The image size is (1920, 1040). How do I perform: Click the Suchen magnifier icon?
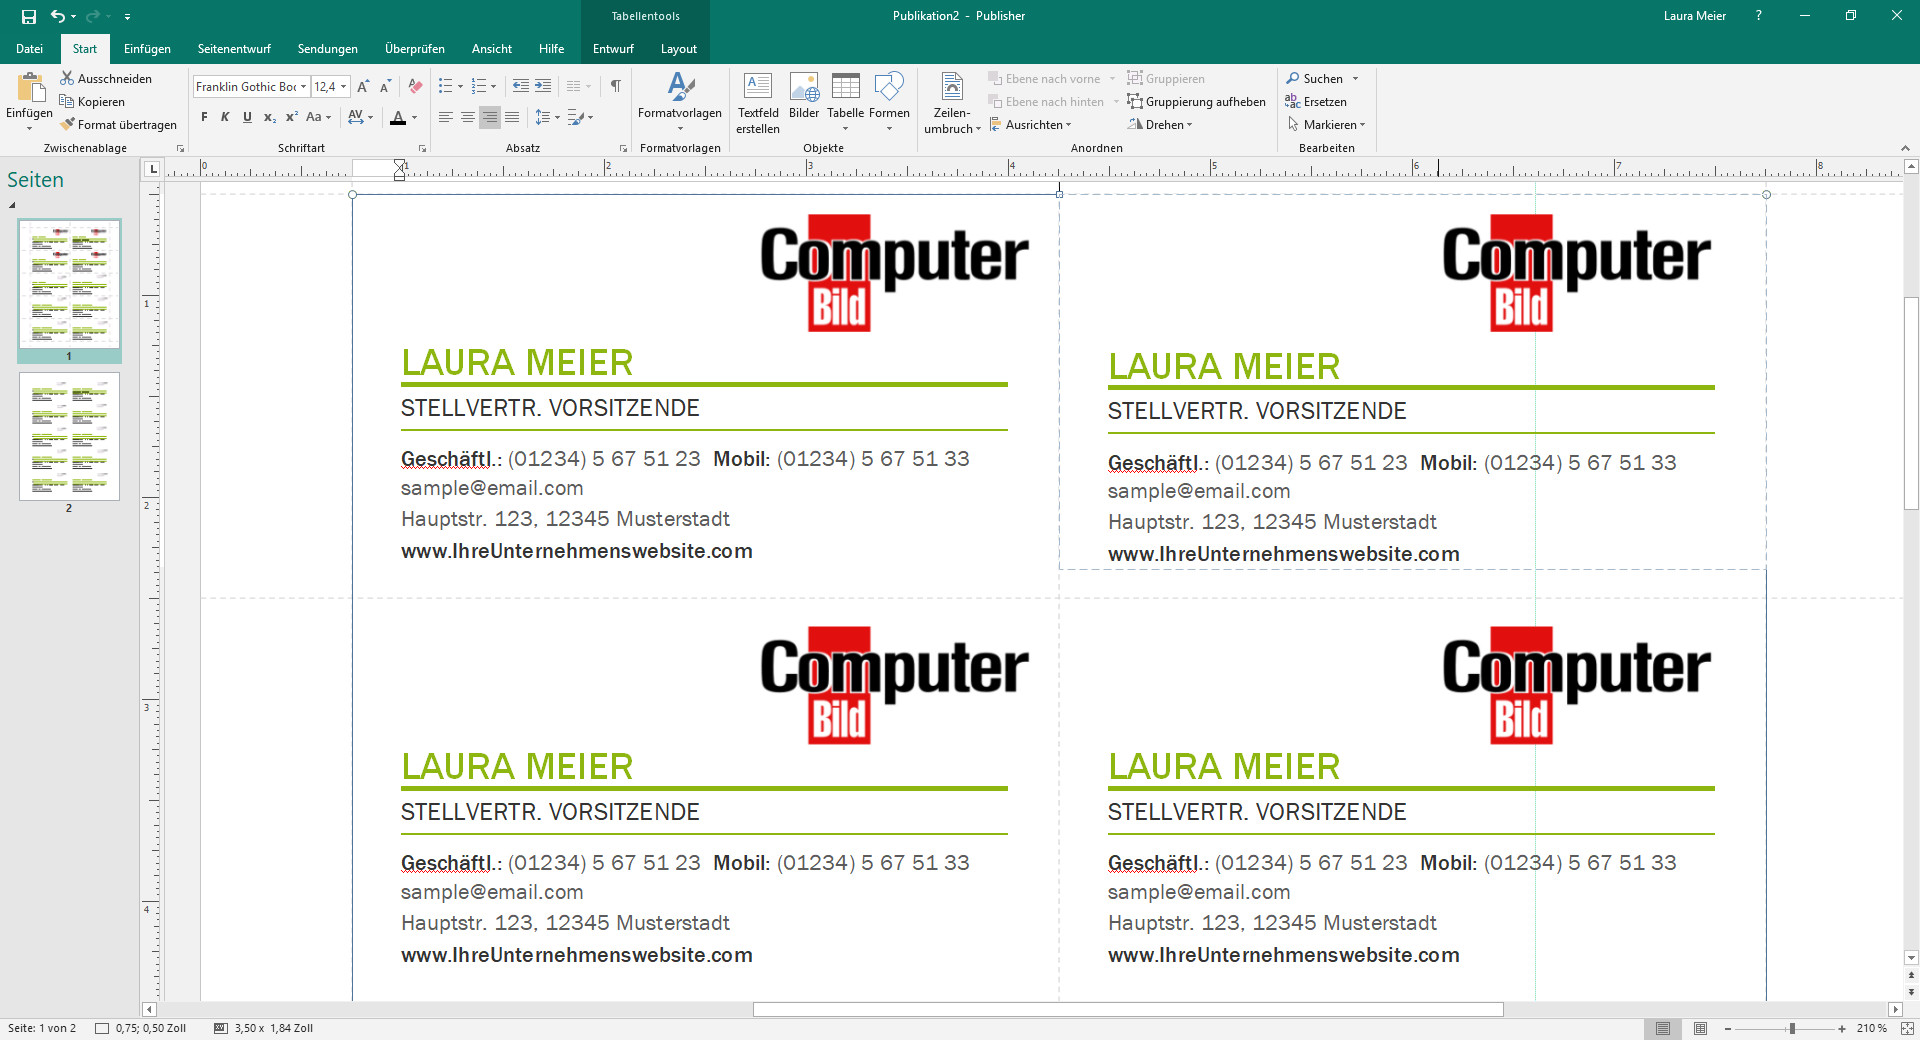1292,78
